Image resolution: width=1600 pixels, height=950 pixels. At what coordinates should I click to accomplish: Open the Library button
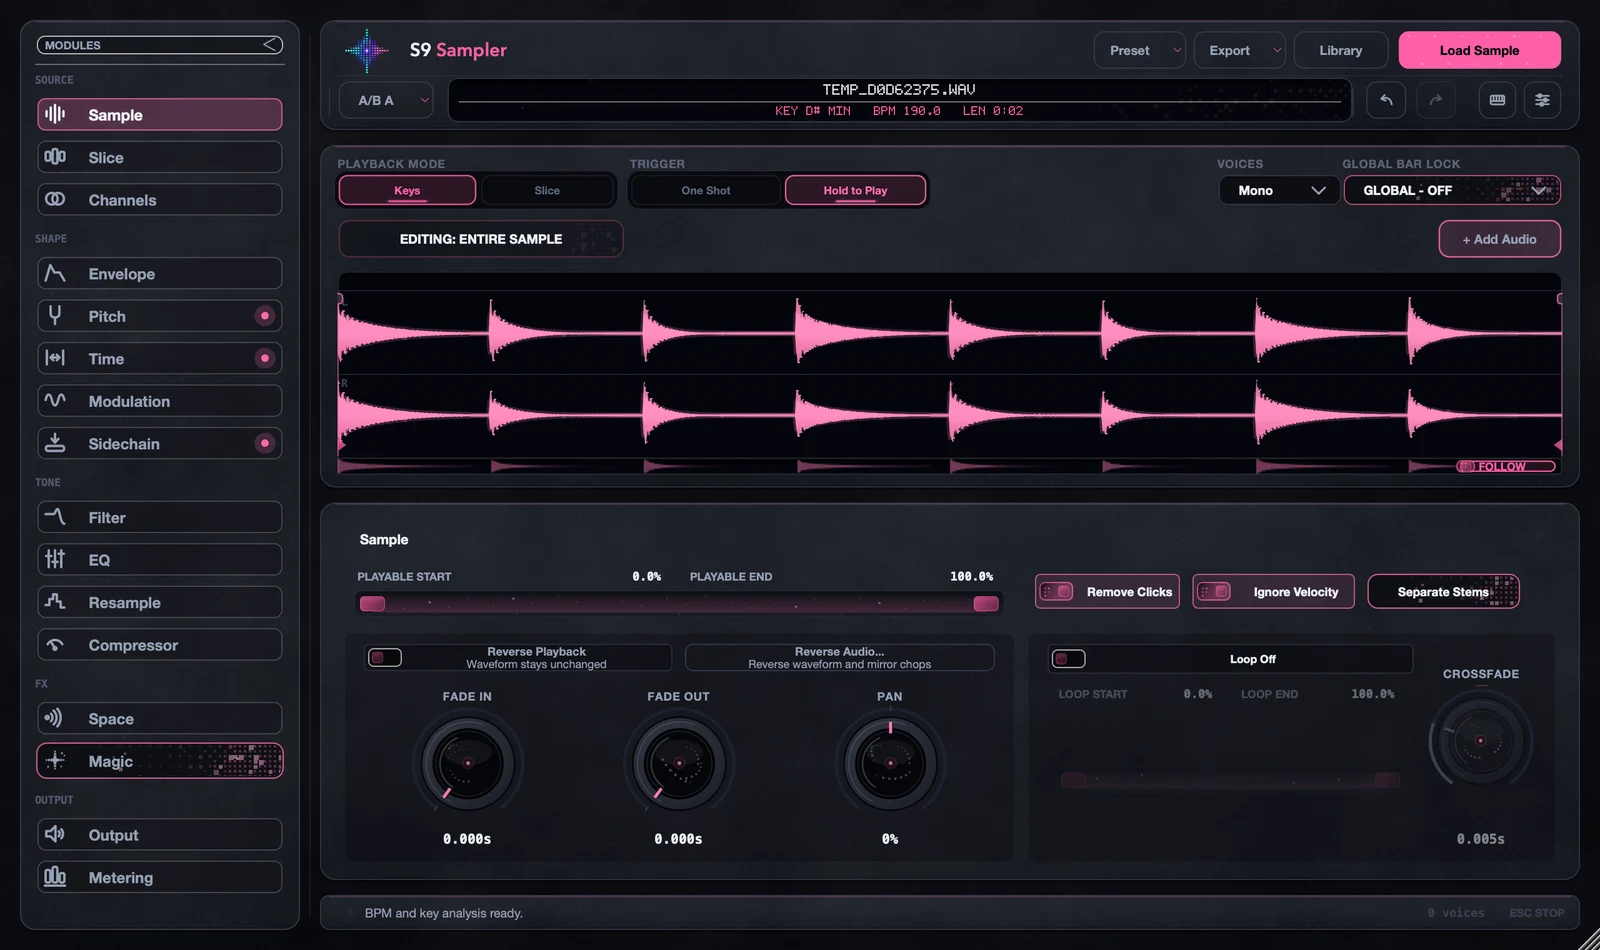(x=1341, y=50)
